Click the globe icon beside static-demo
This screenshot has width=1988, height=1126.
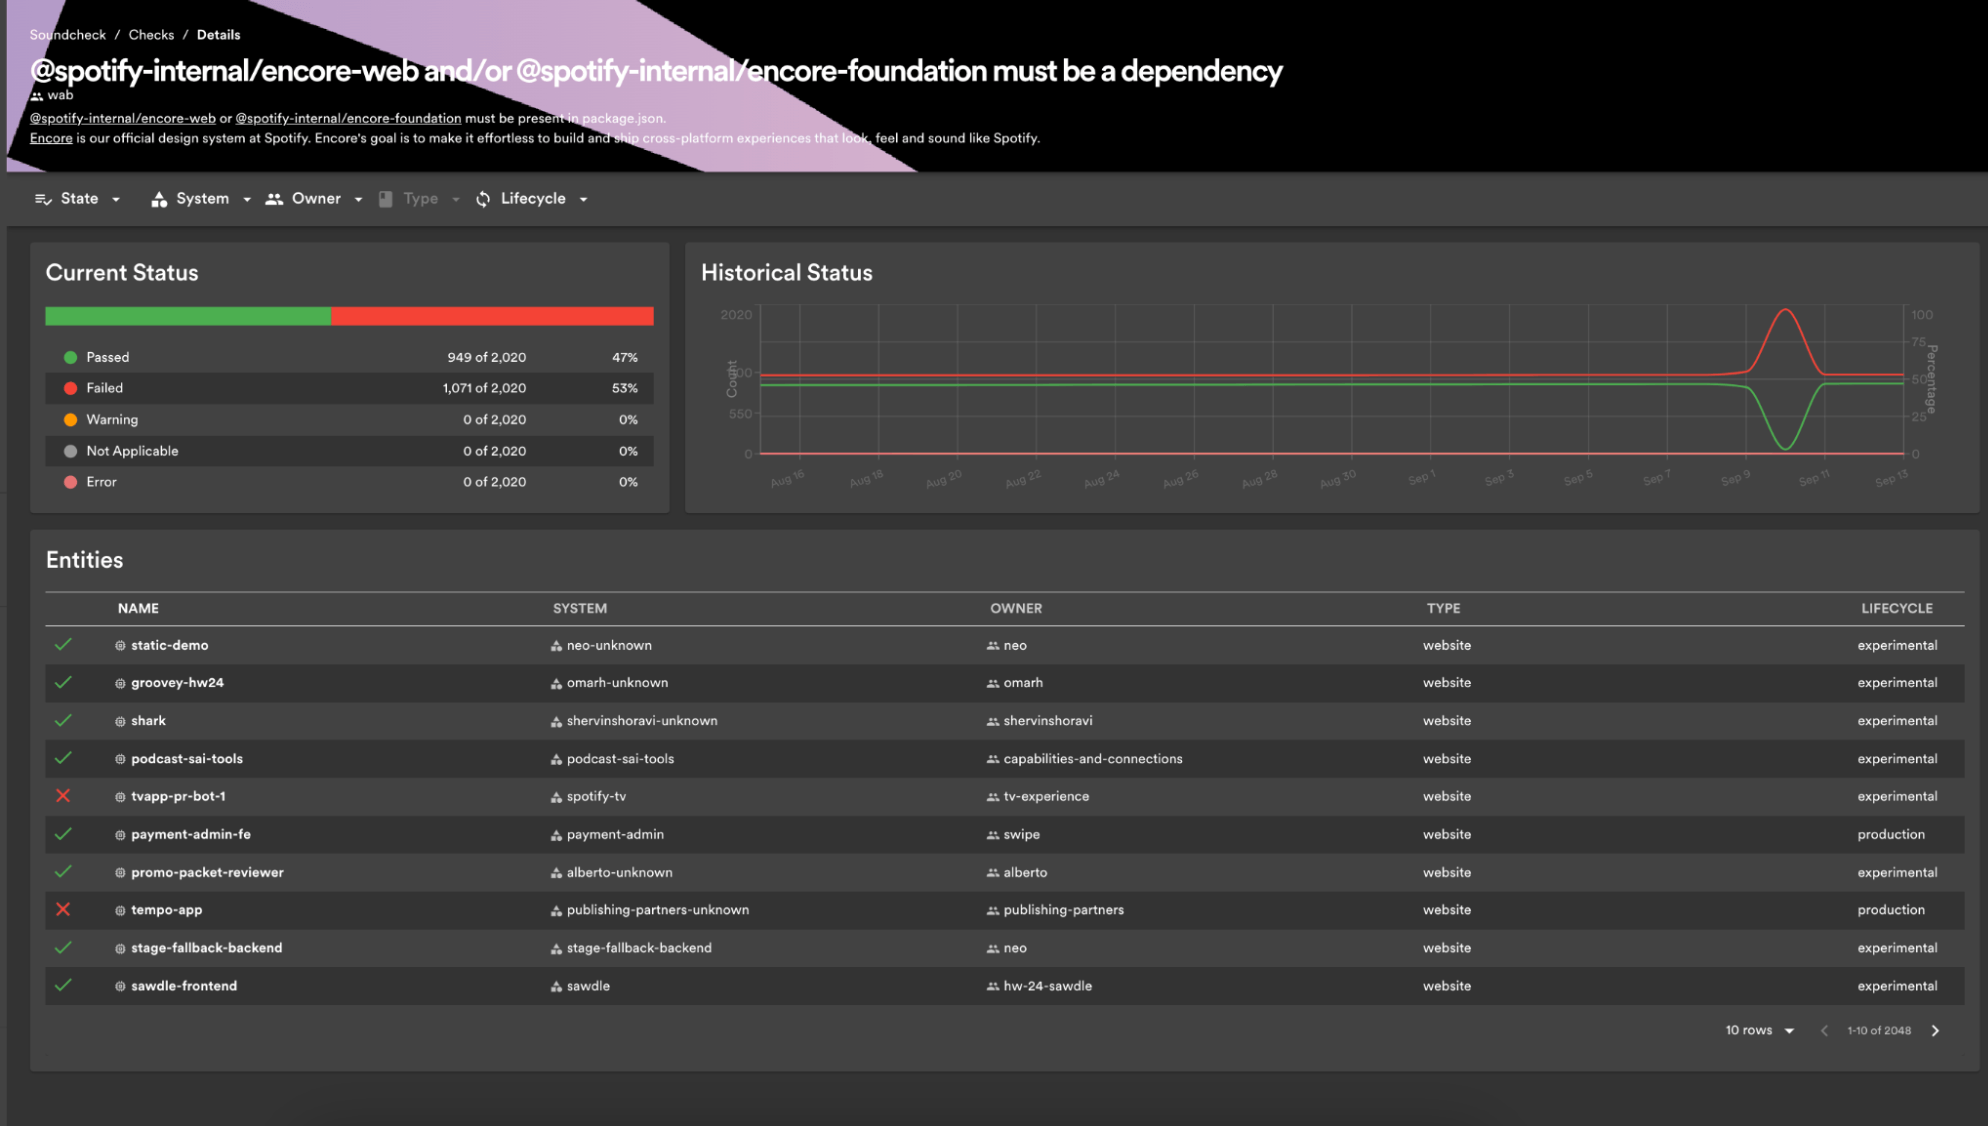coord(120,645)
